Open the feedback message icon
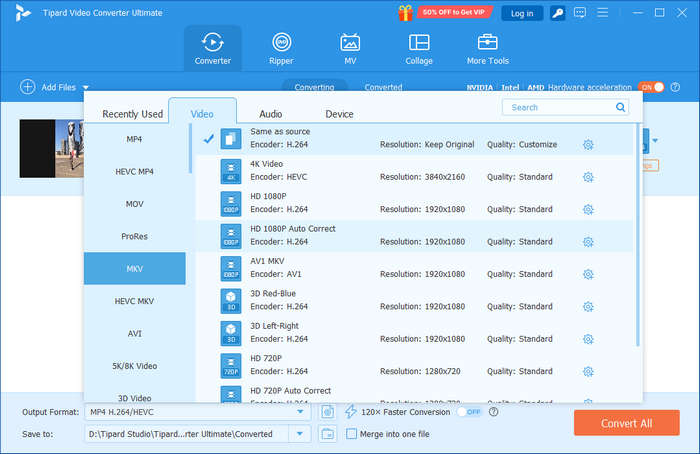Image resolution: width=700 pixels, height=454 pixels. [x=579, y=12]
